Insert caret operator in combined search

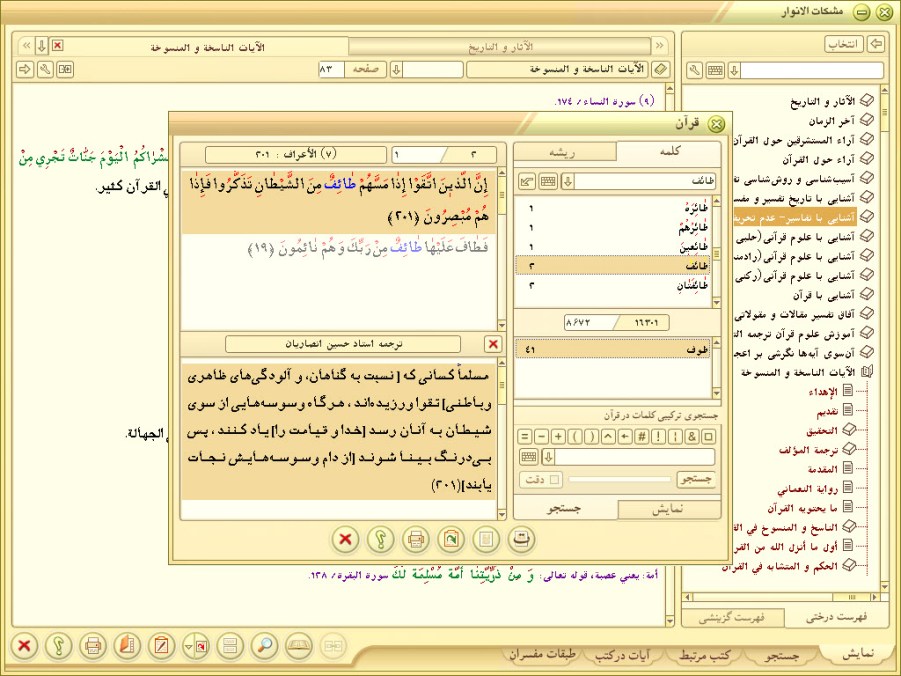[x=609, y=436]
